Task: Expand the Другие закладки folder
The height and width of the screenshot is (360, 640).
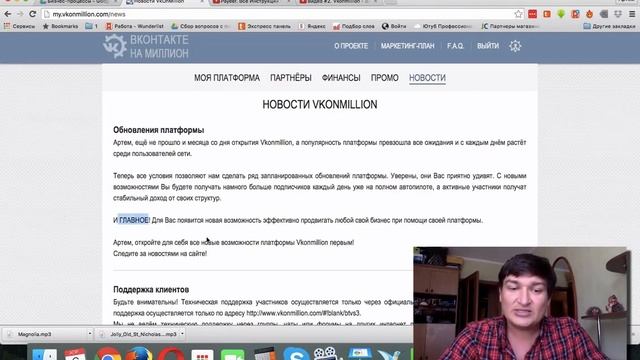Action: pos(609,26)
